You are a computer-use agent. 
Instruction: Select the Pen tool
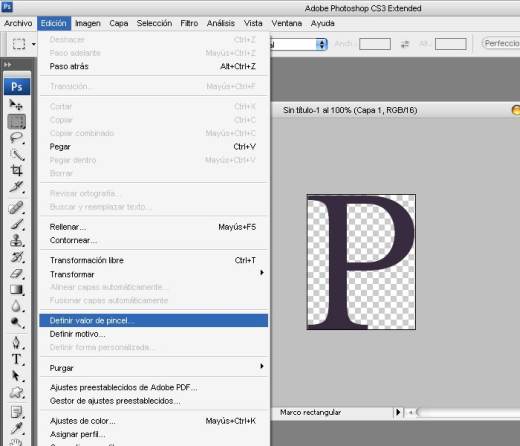pos(17,343)
